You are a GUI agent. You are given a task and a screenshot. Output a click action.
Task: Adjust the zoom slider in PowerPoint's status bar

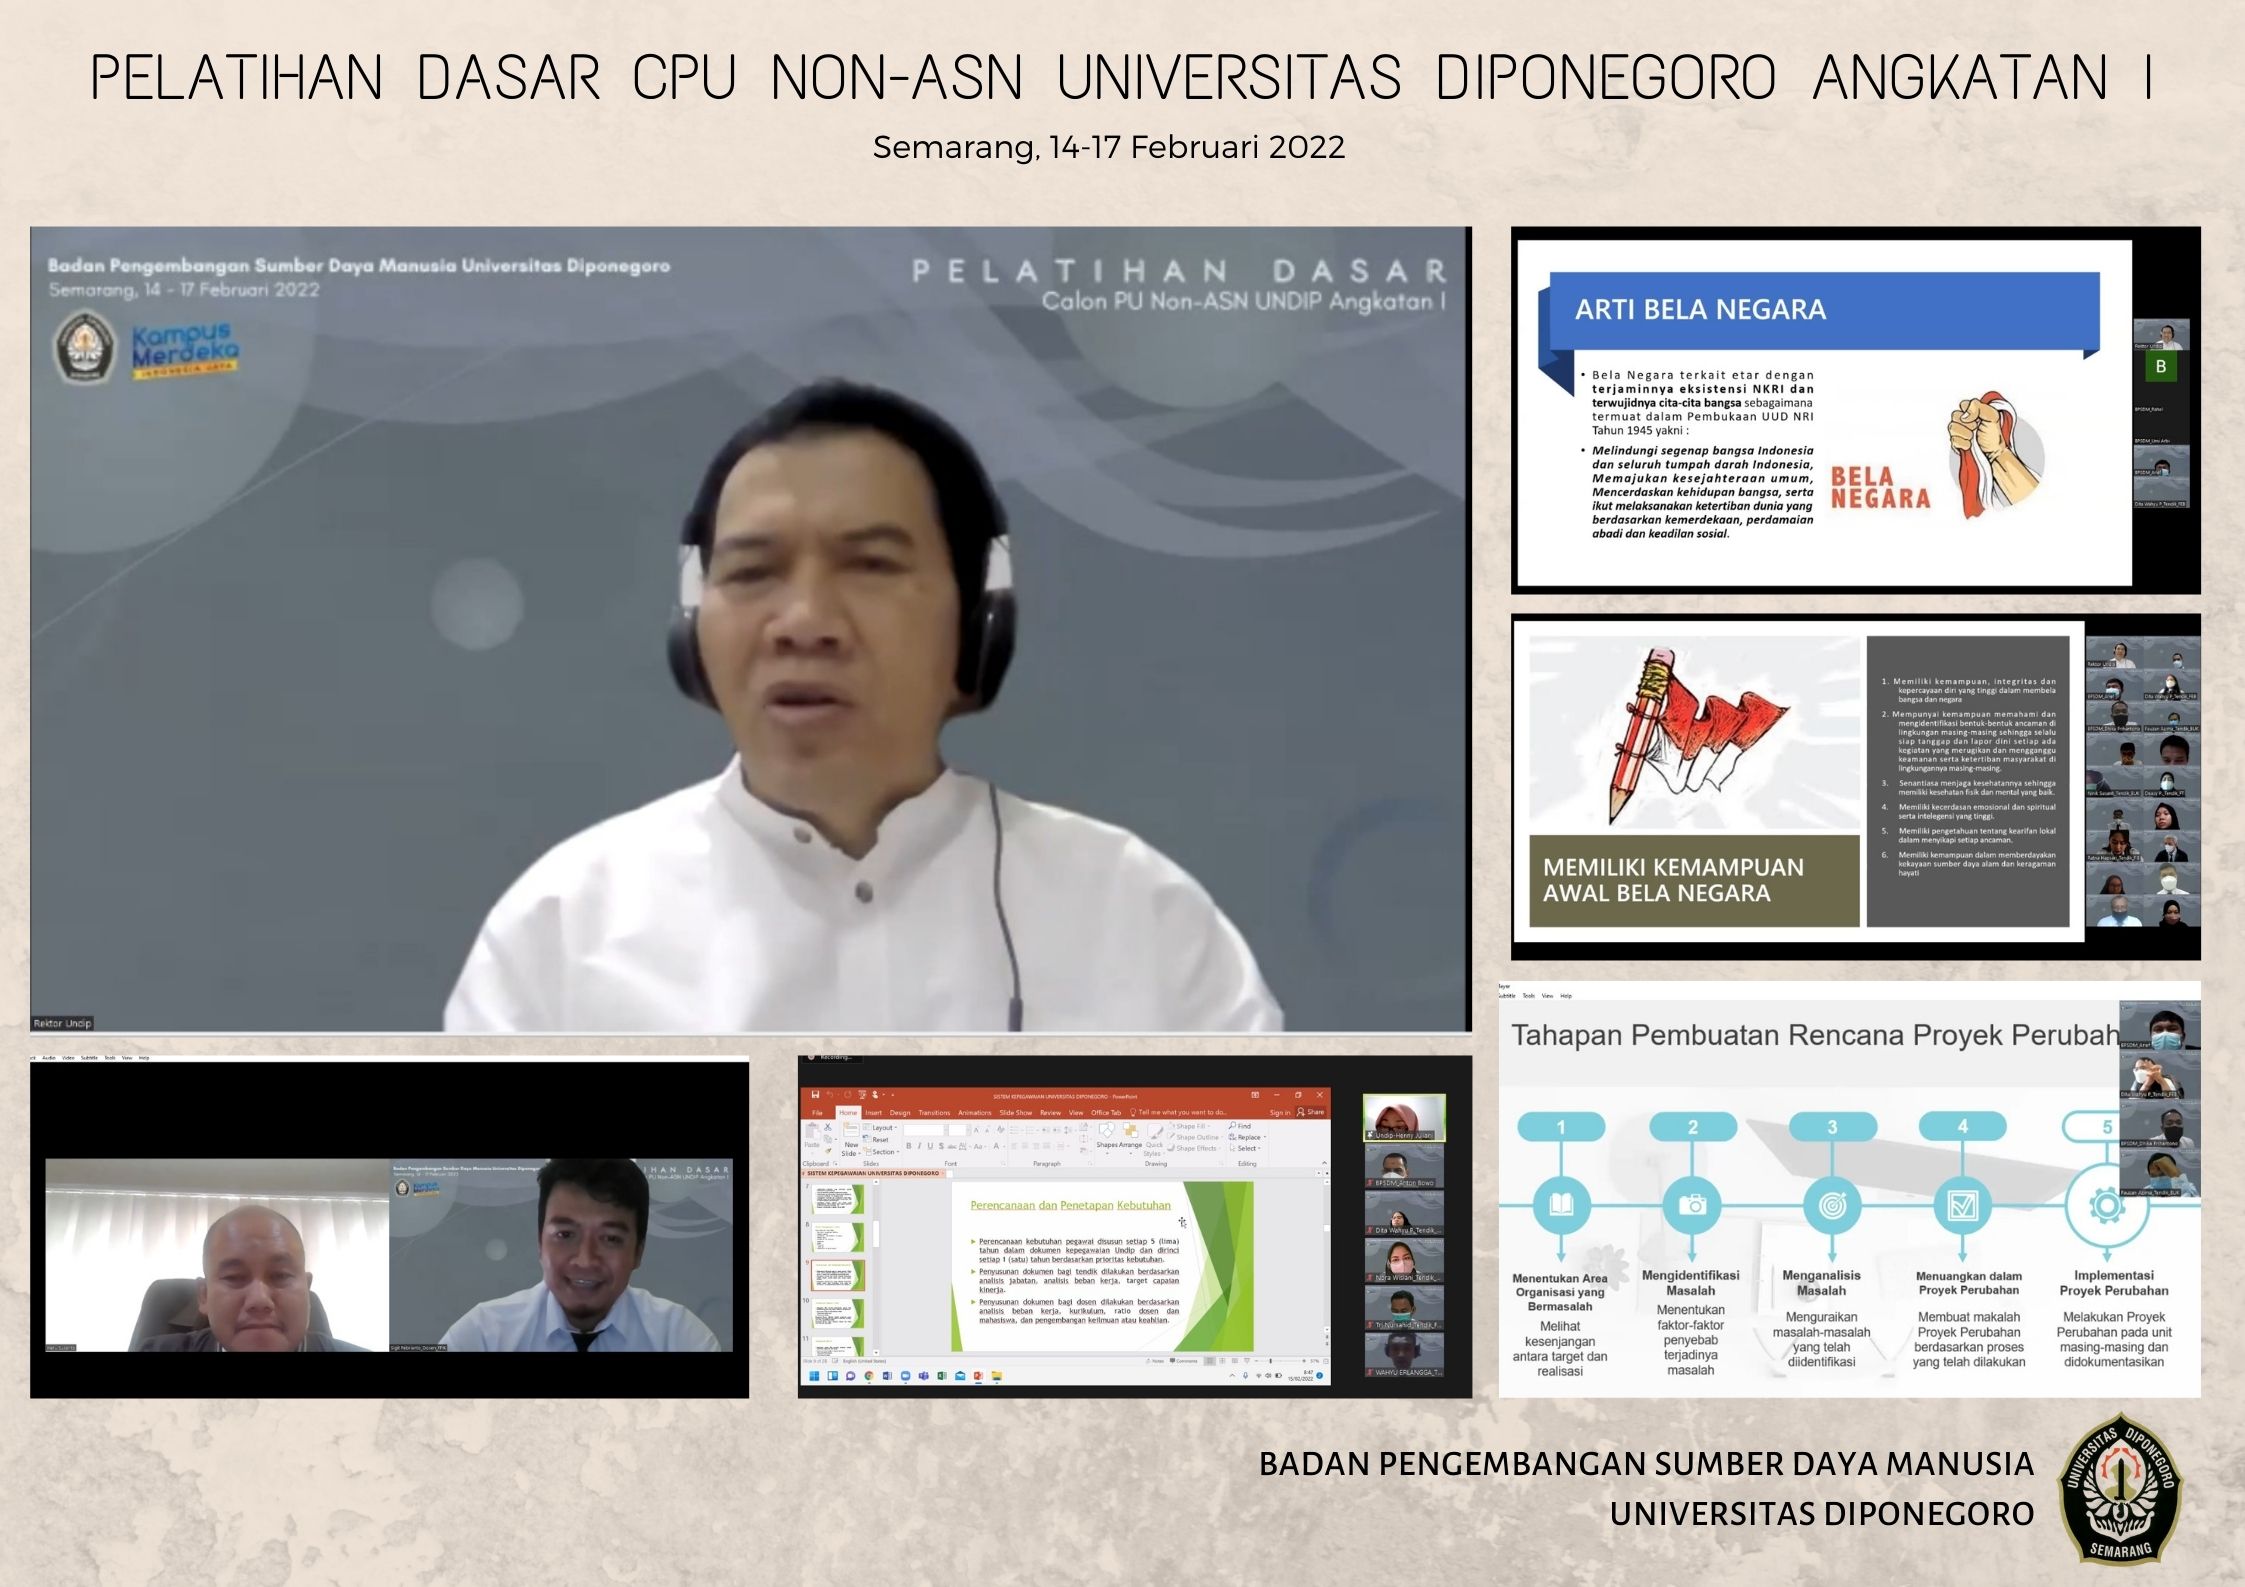point(1279,1361)
